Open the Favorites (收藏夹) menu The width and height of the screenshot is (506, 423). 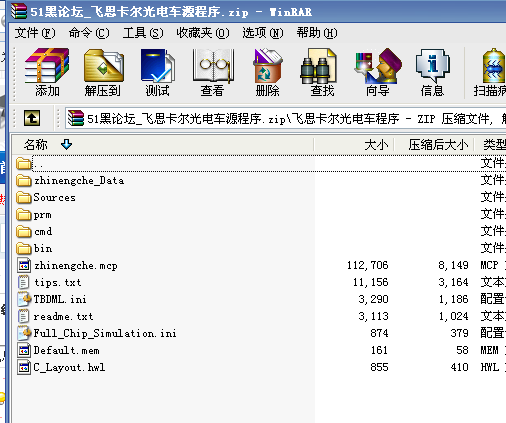(203, 33)
